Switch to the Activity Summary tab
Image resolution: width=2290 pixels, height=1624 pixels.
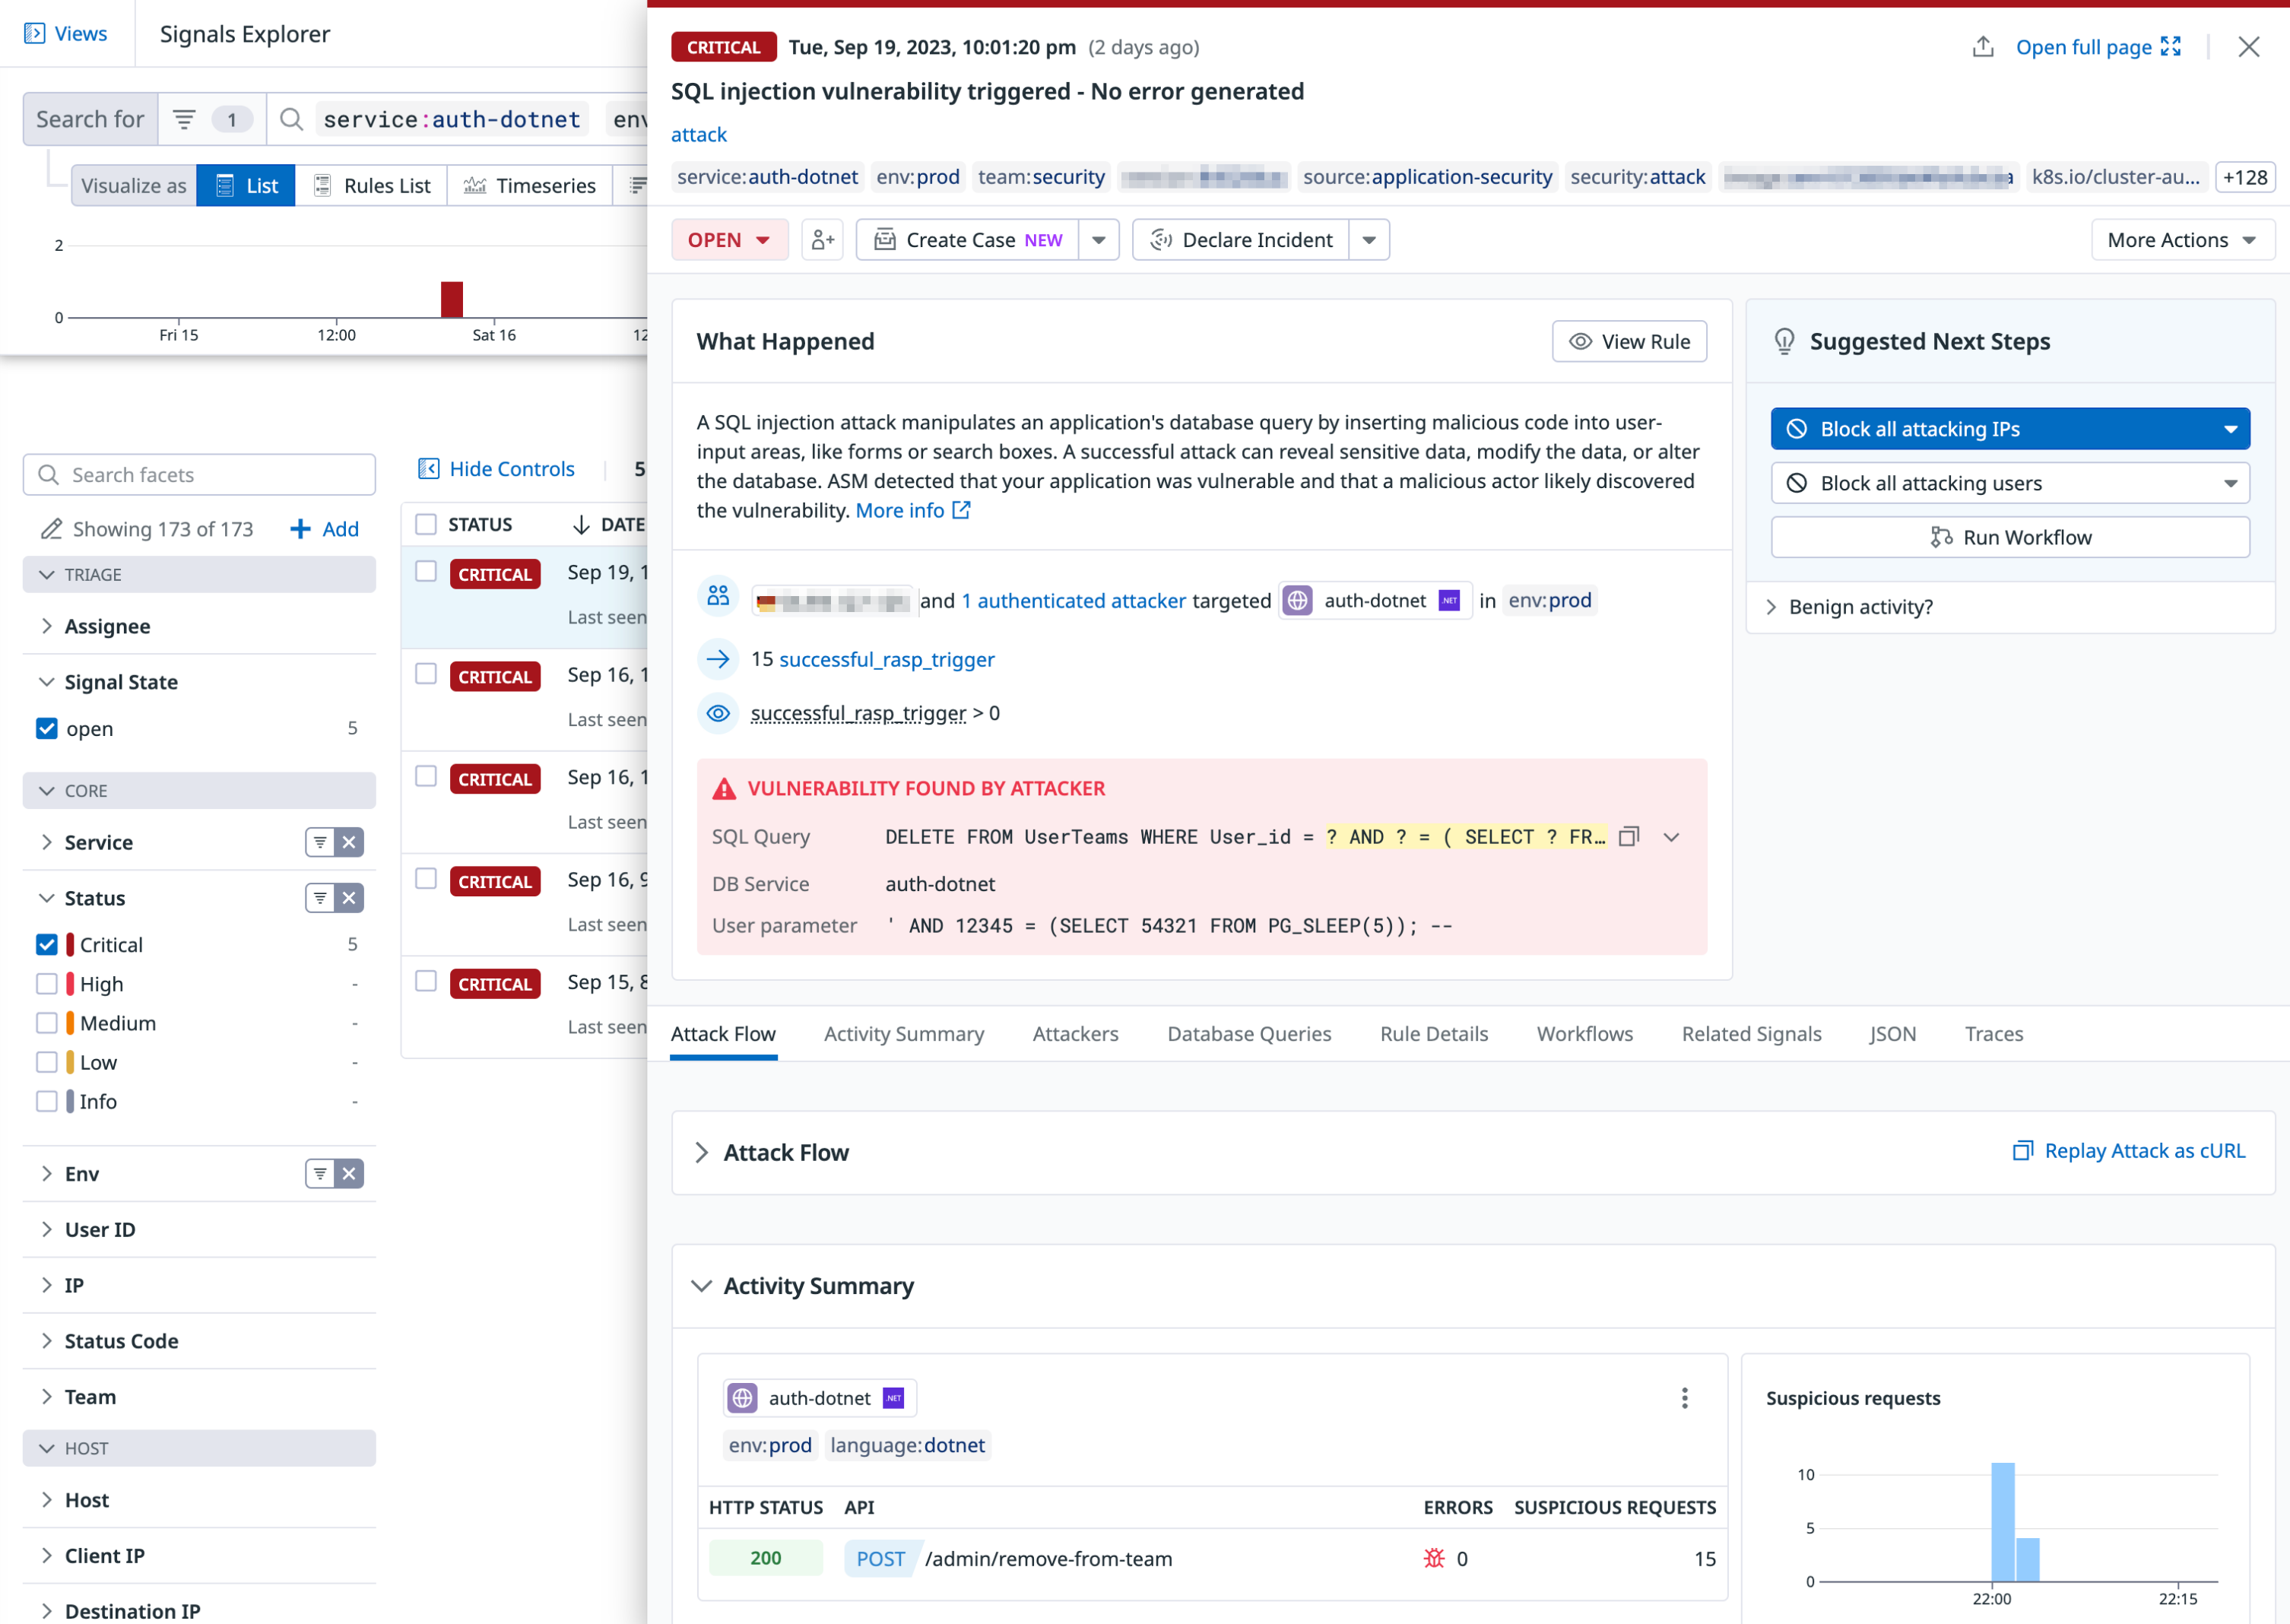point(904,1034)
